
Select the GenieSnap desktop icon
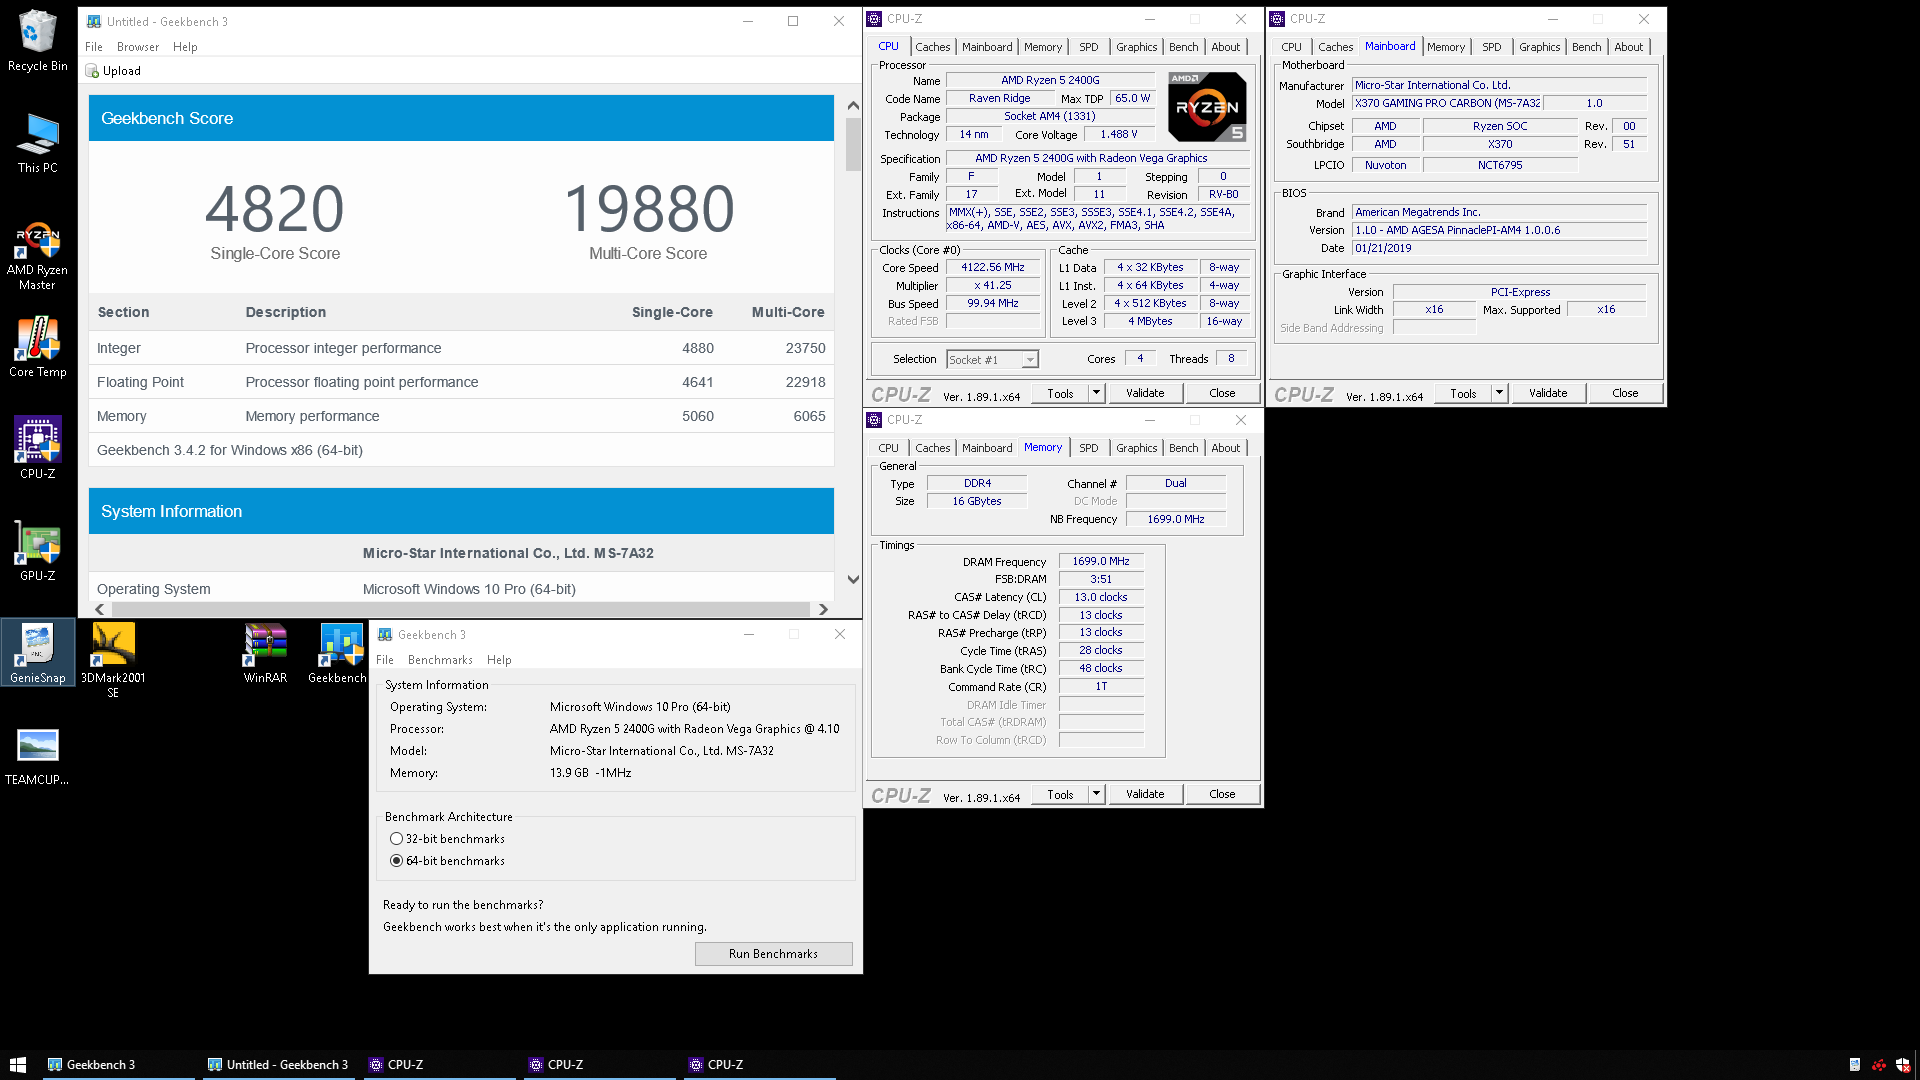[x=38, y=652]
